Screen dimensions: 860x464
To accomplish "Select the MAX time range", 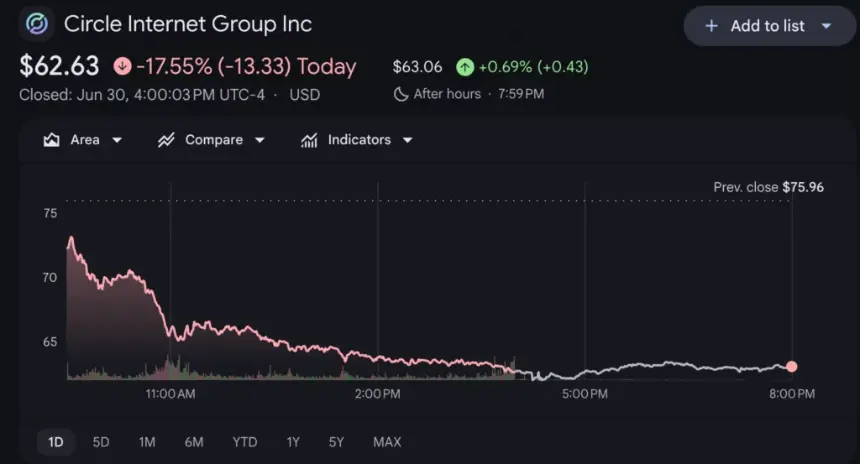I will 387,442.
